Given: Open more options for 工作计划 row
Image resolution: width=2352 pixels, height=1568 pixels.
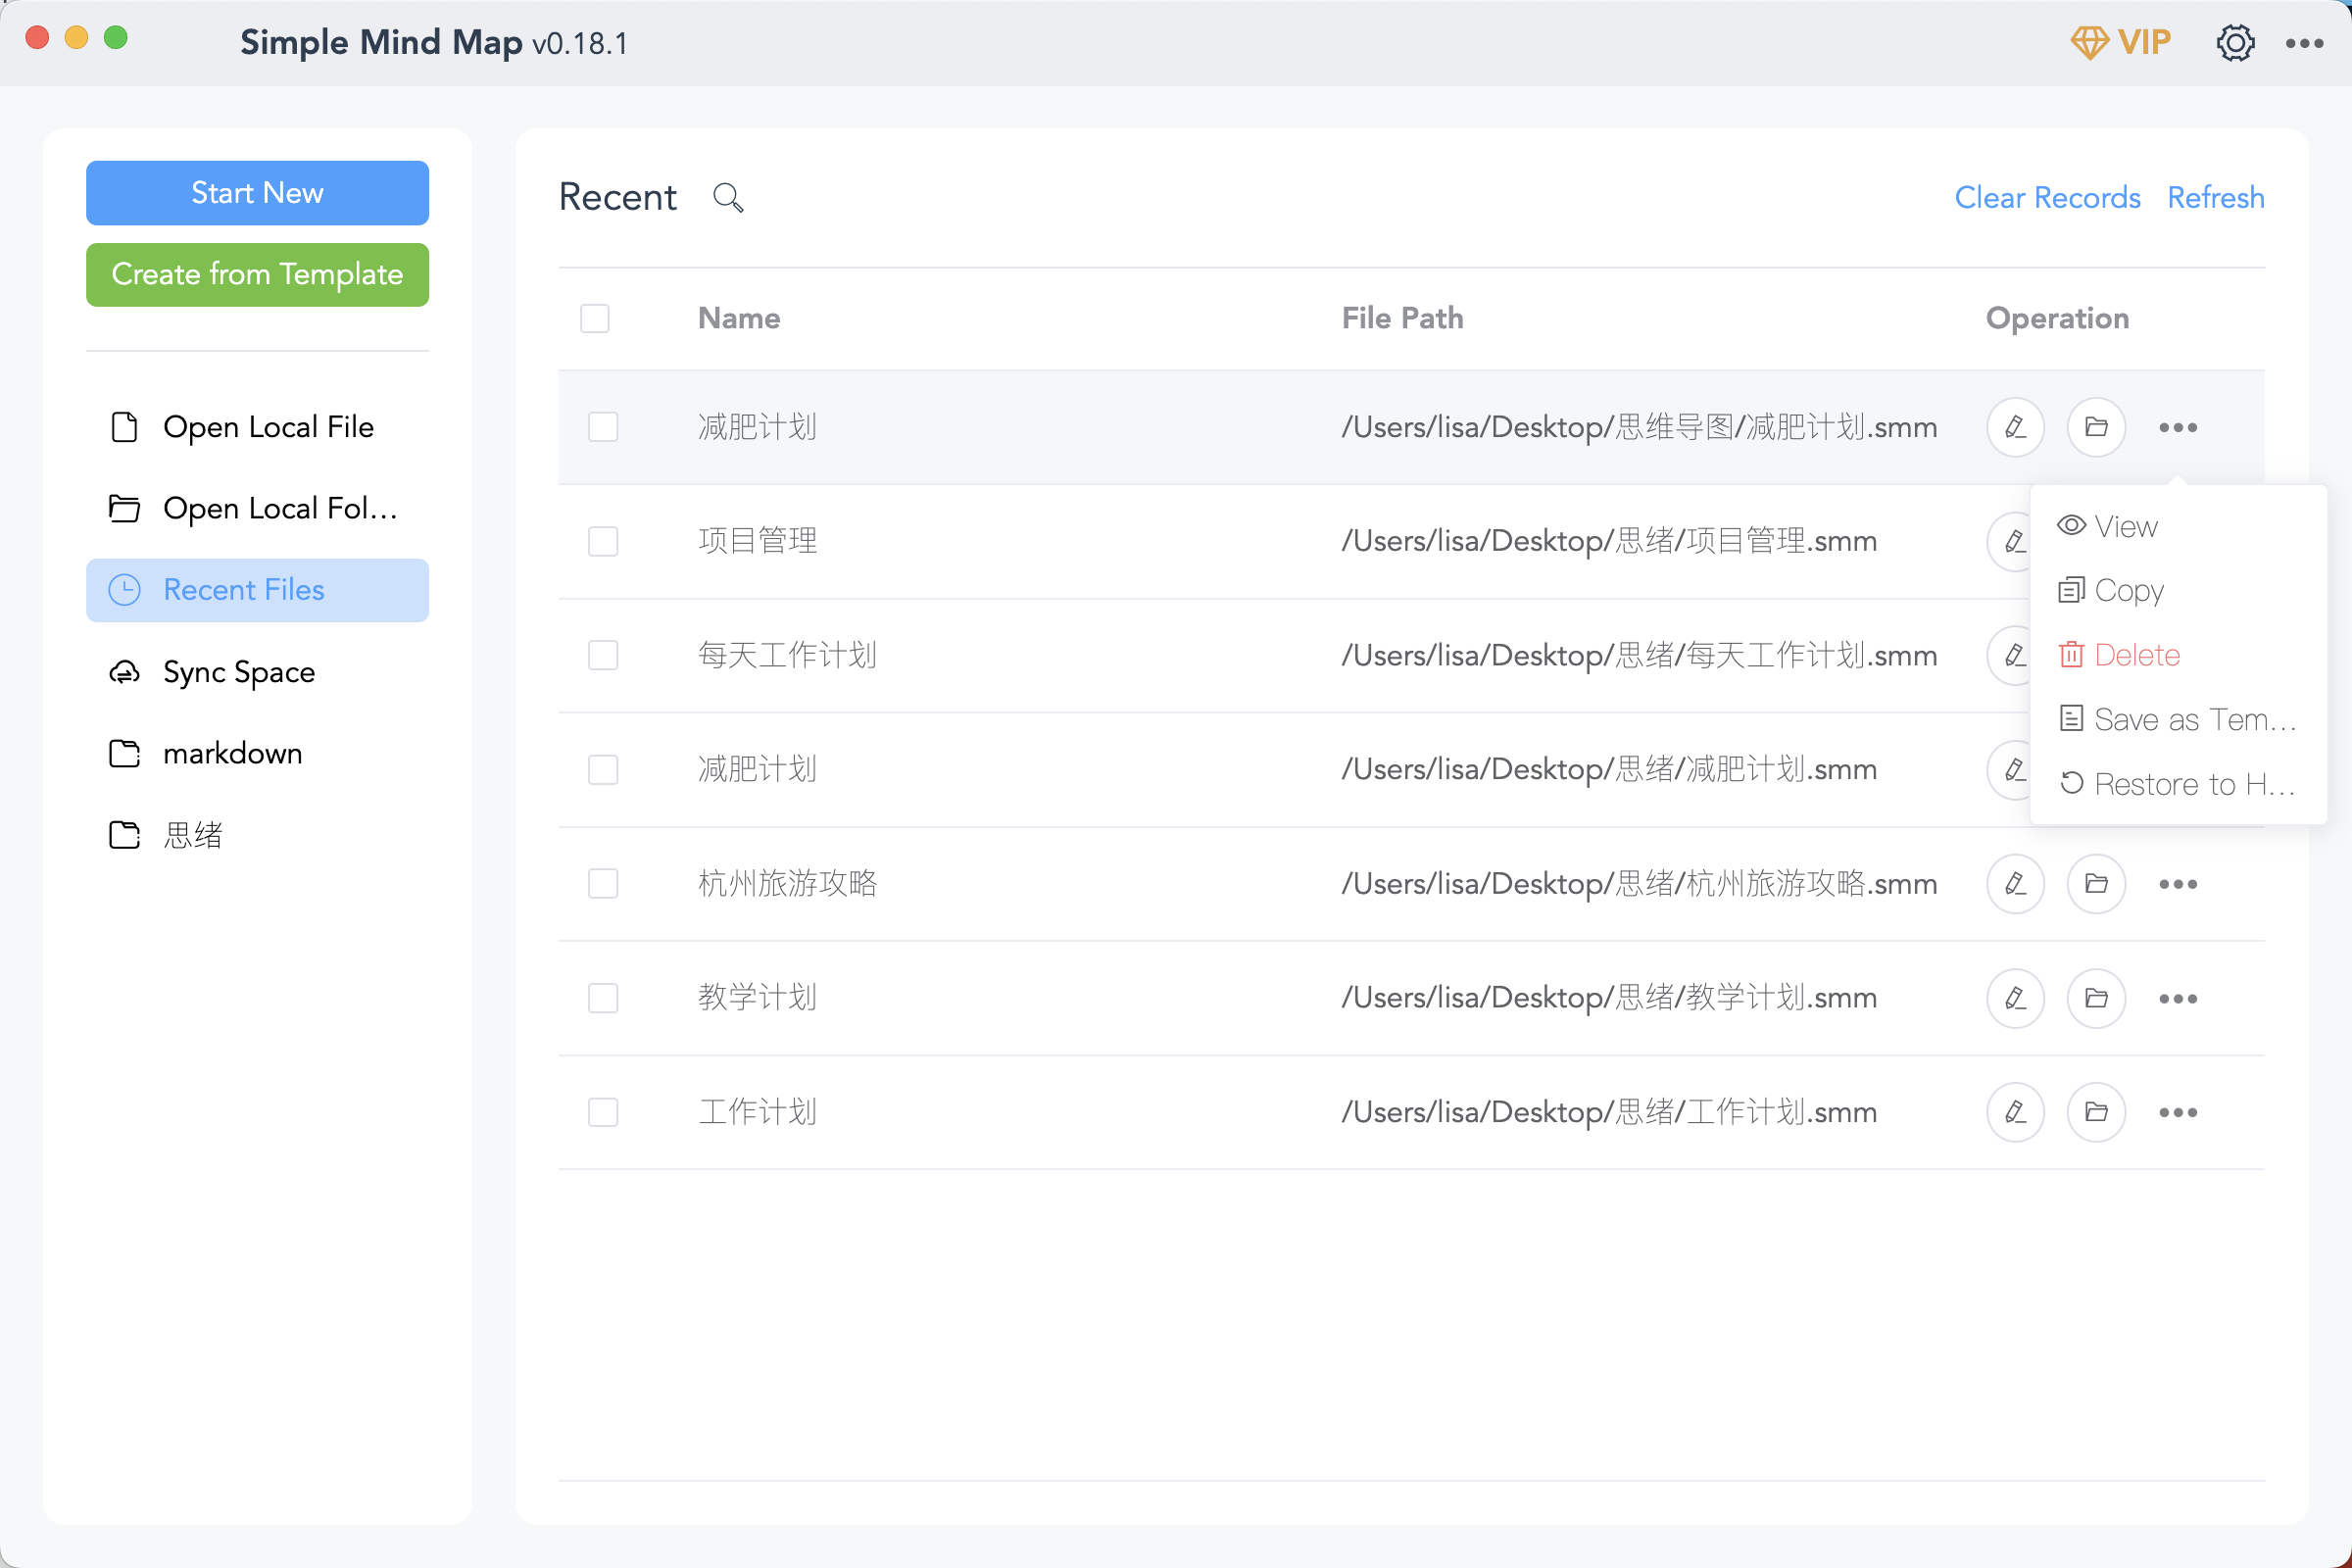Looking at the screenshot, I should click(2177, 1112).
